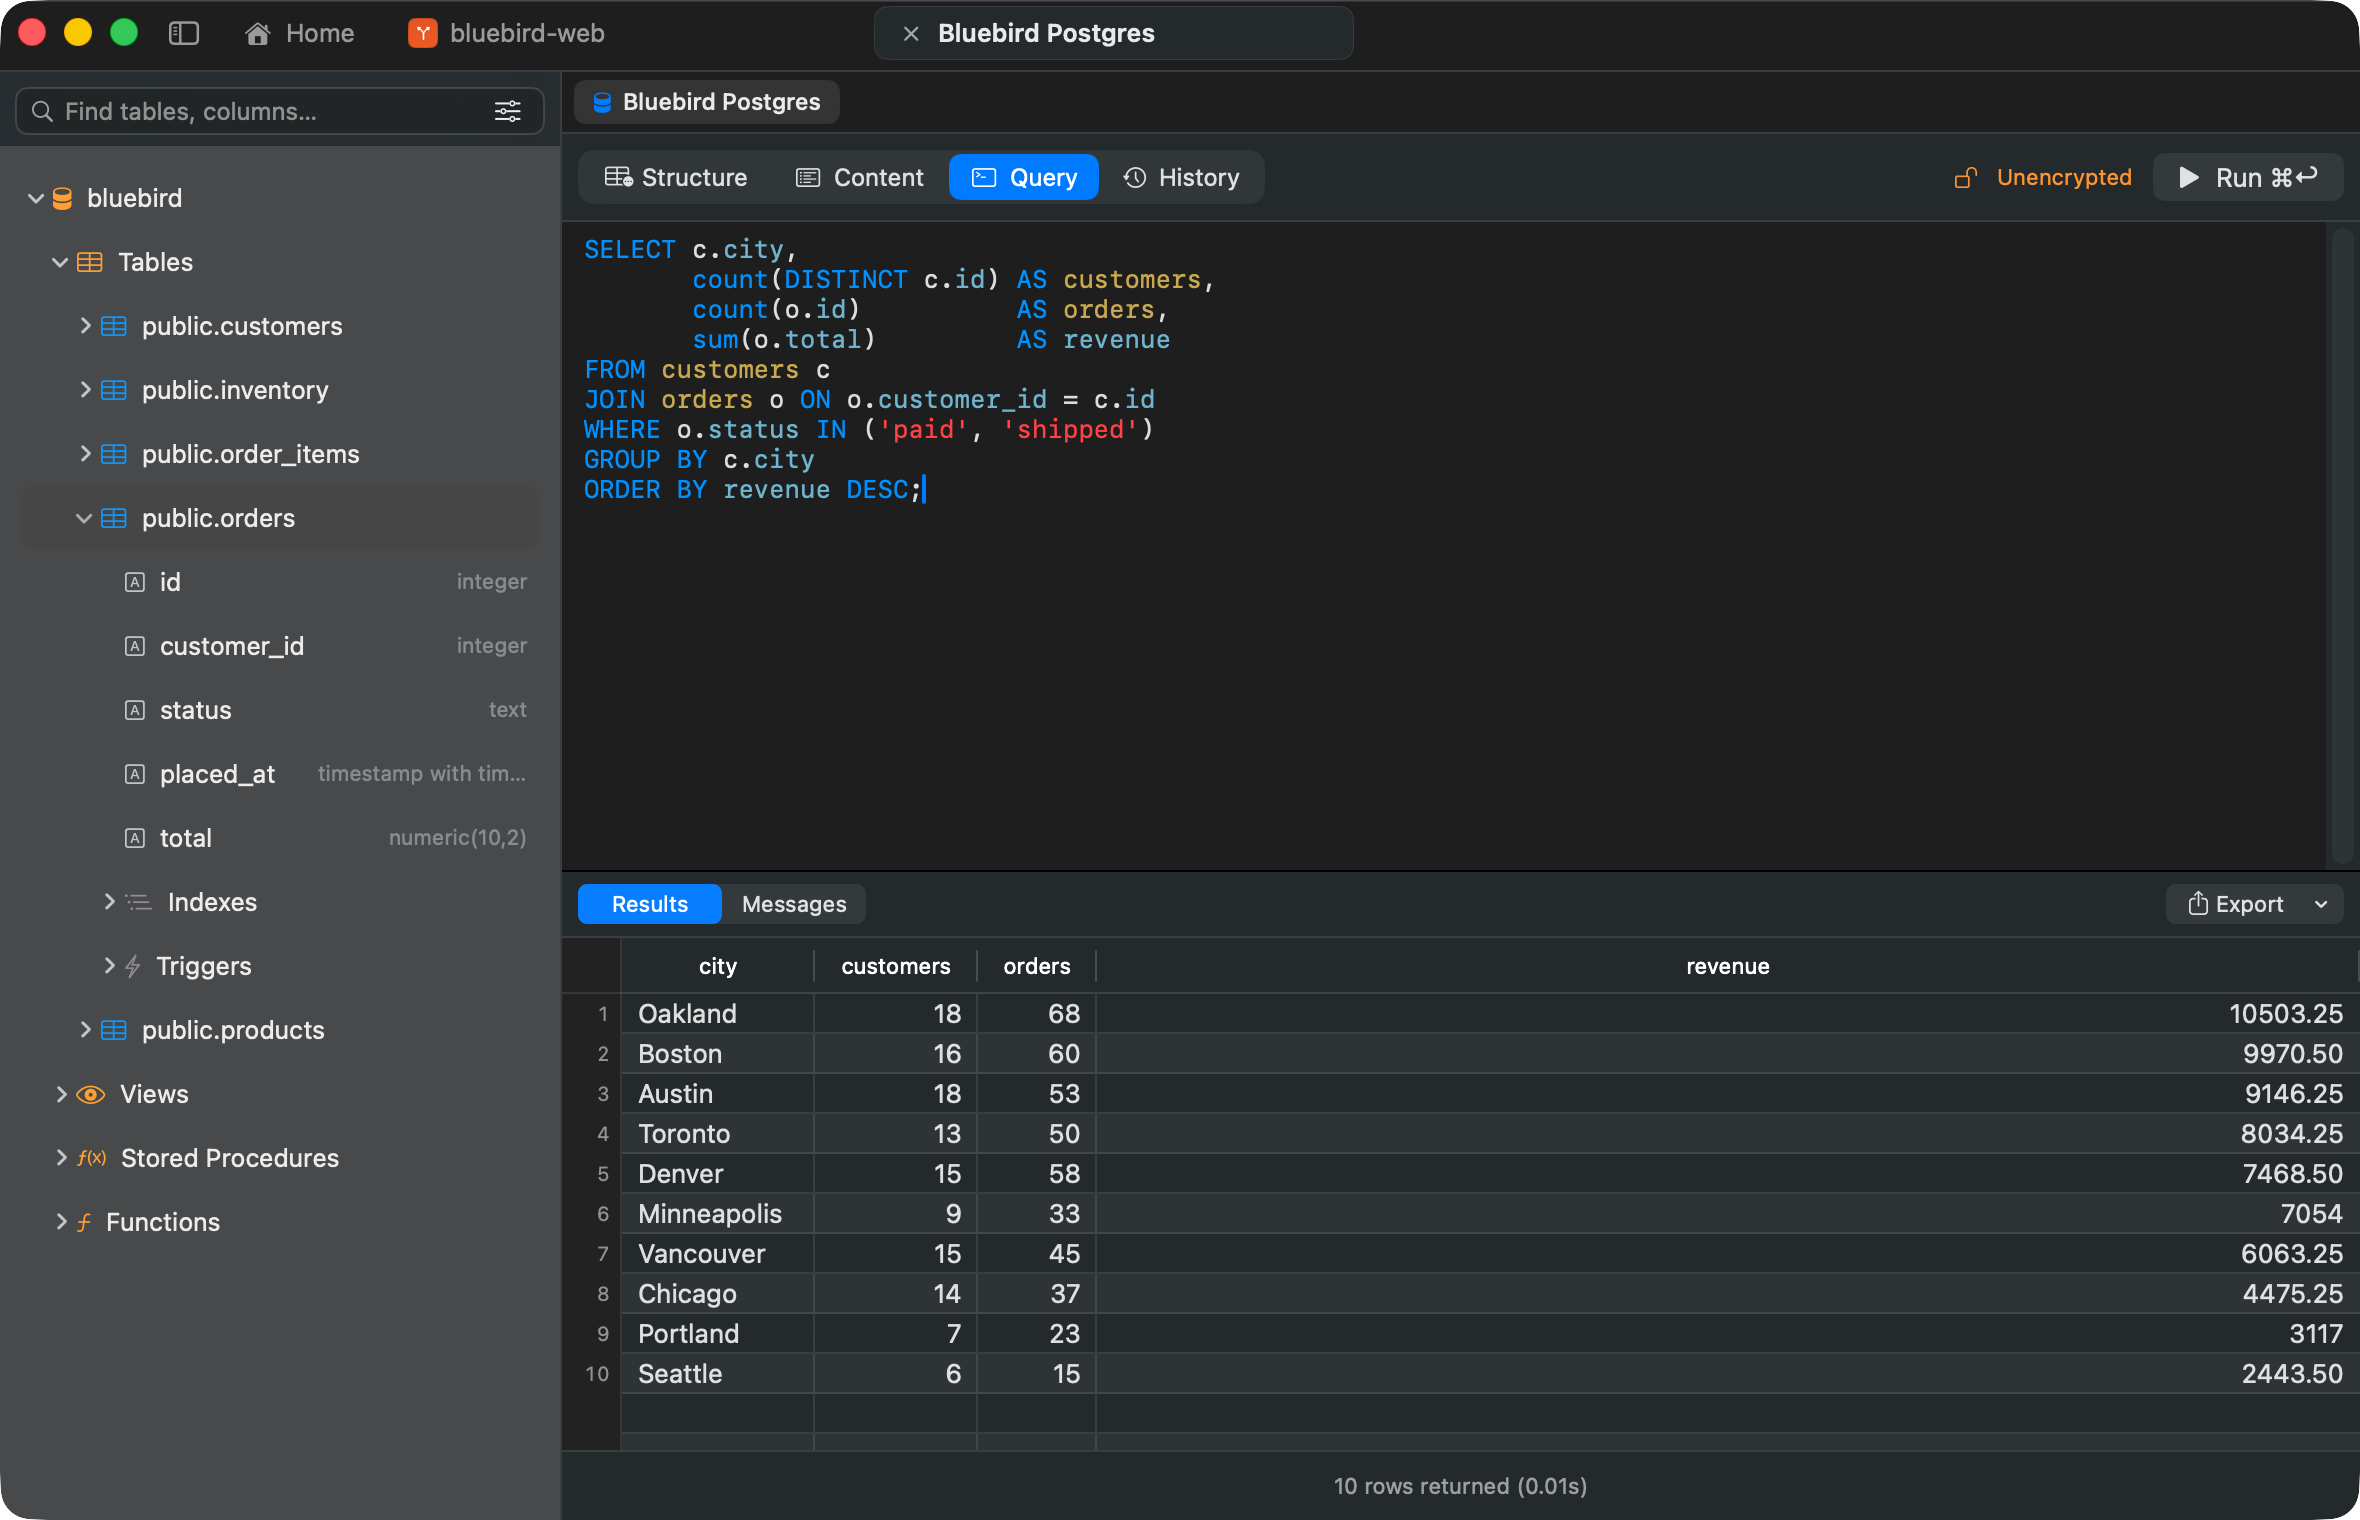Click the Unencrypted unlocked padlock icon
Viewport: 2360px width, 1520px height.
click(x=1965, y=177)
